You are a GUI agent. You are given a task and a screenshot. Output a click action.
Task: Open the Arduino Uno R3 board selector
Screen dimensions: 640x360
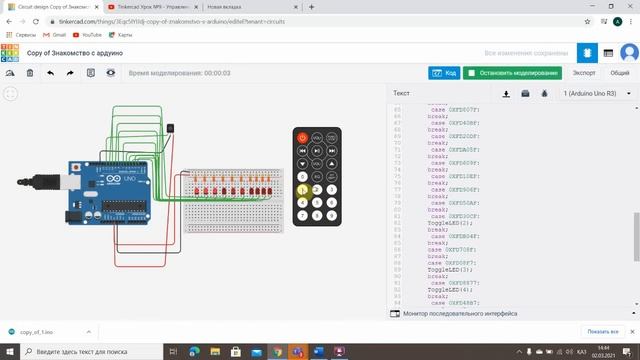(597, 93)
